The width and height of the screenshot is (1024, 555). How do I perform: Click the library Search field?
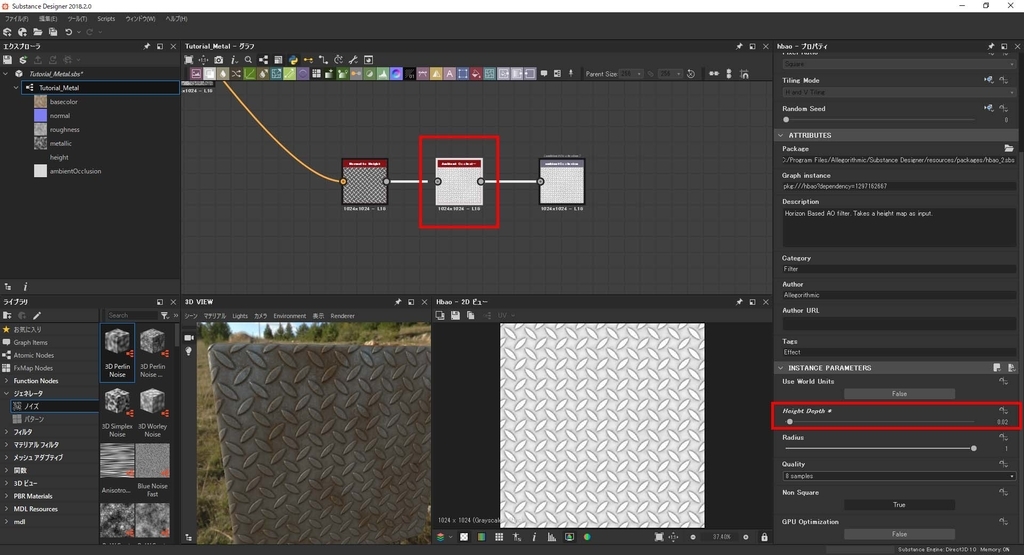click(132, 315)
